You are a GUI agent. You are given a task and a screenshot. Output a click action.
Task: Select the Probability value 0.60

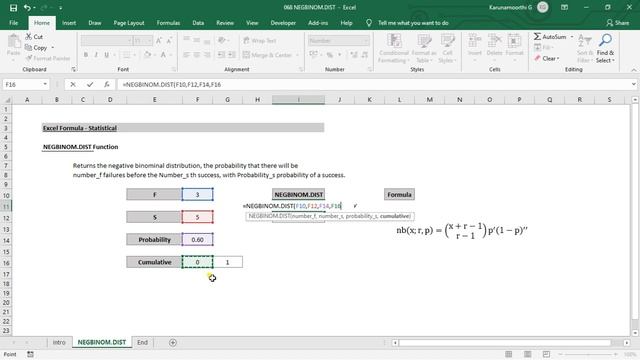click(x=198, y=240)
